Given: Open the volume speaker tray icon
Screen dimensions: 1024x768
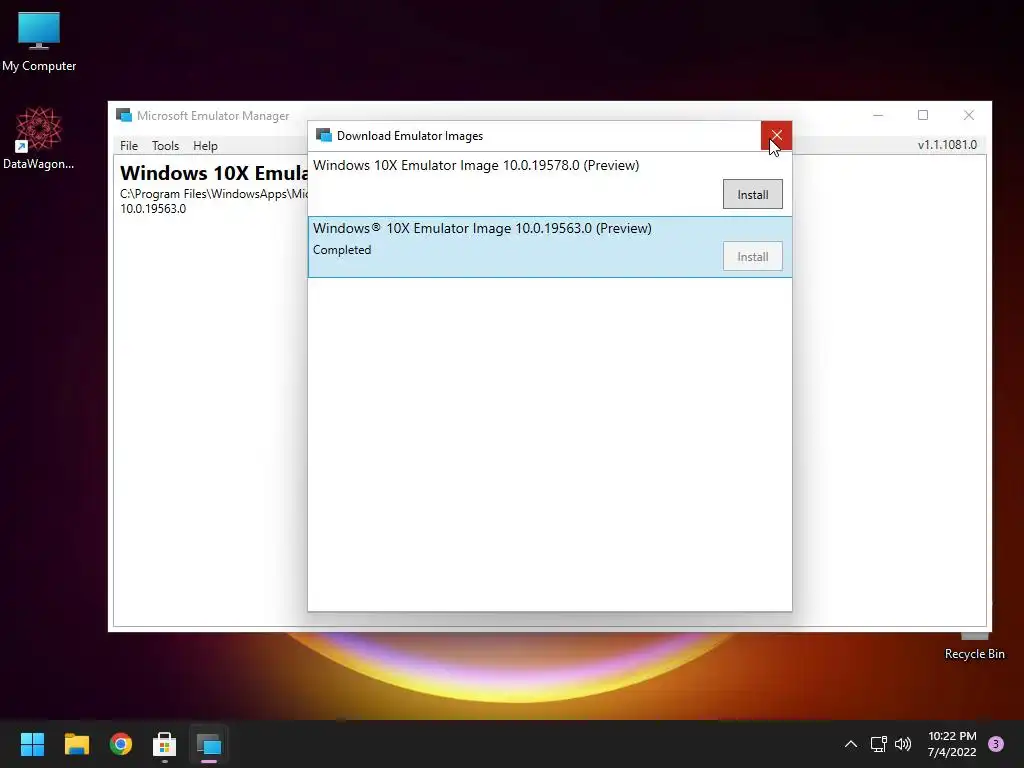Looking at the screenshot, I should click(903, 744).
